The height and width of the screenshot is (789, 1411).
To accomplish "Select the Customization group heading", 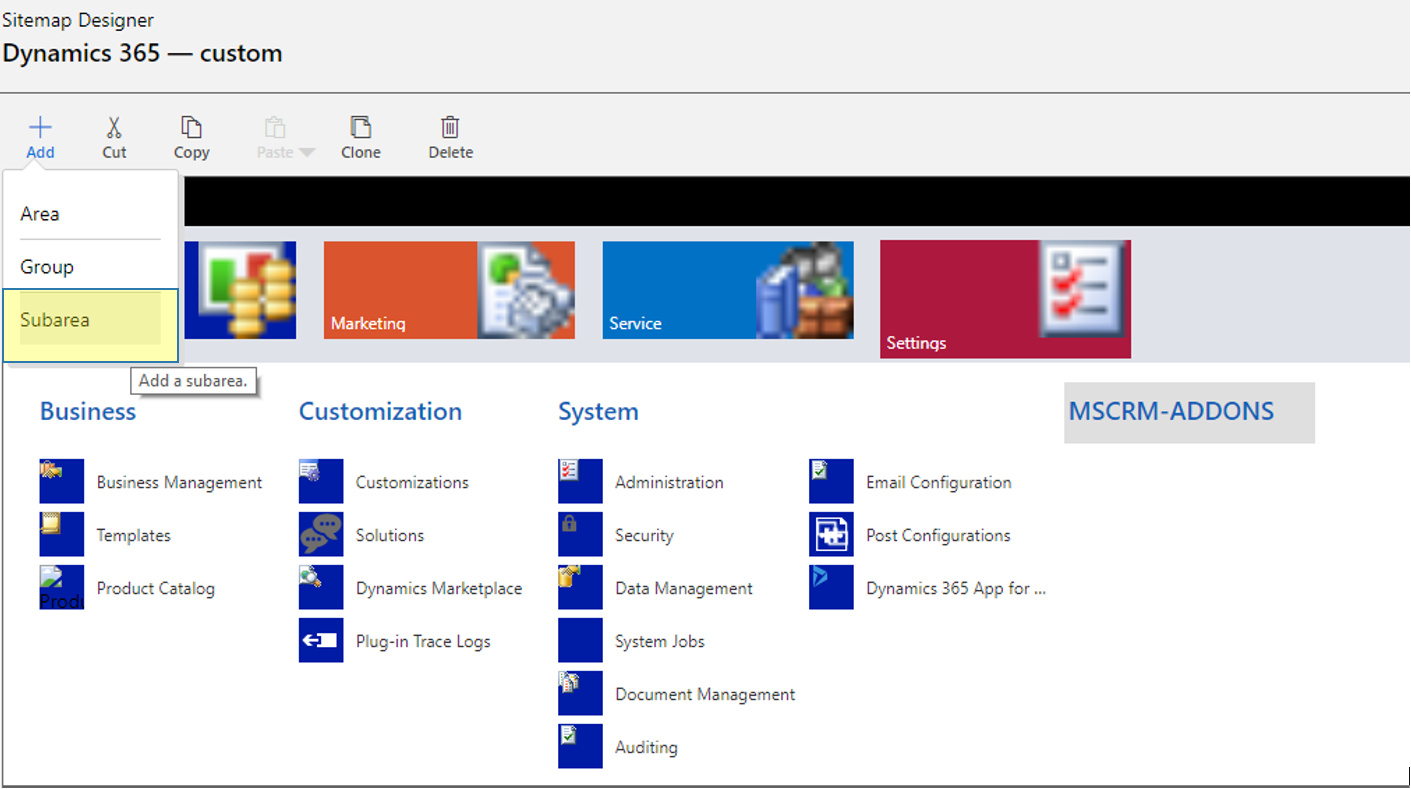I will click(380, 411).
